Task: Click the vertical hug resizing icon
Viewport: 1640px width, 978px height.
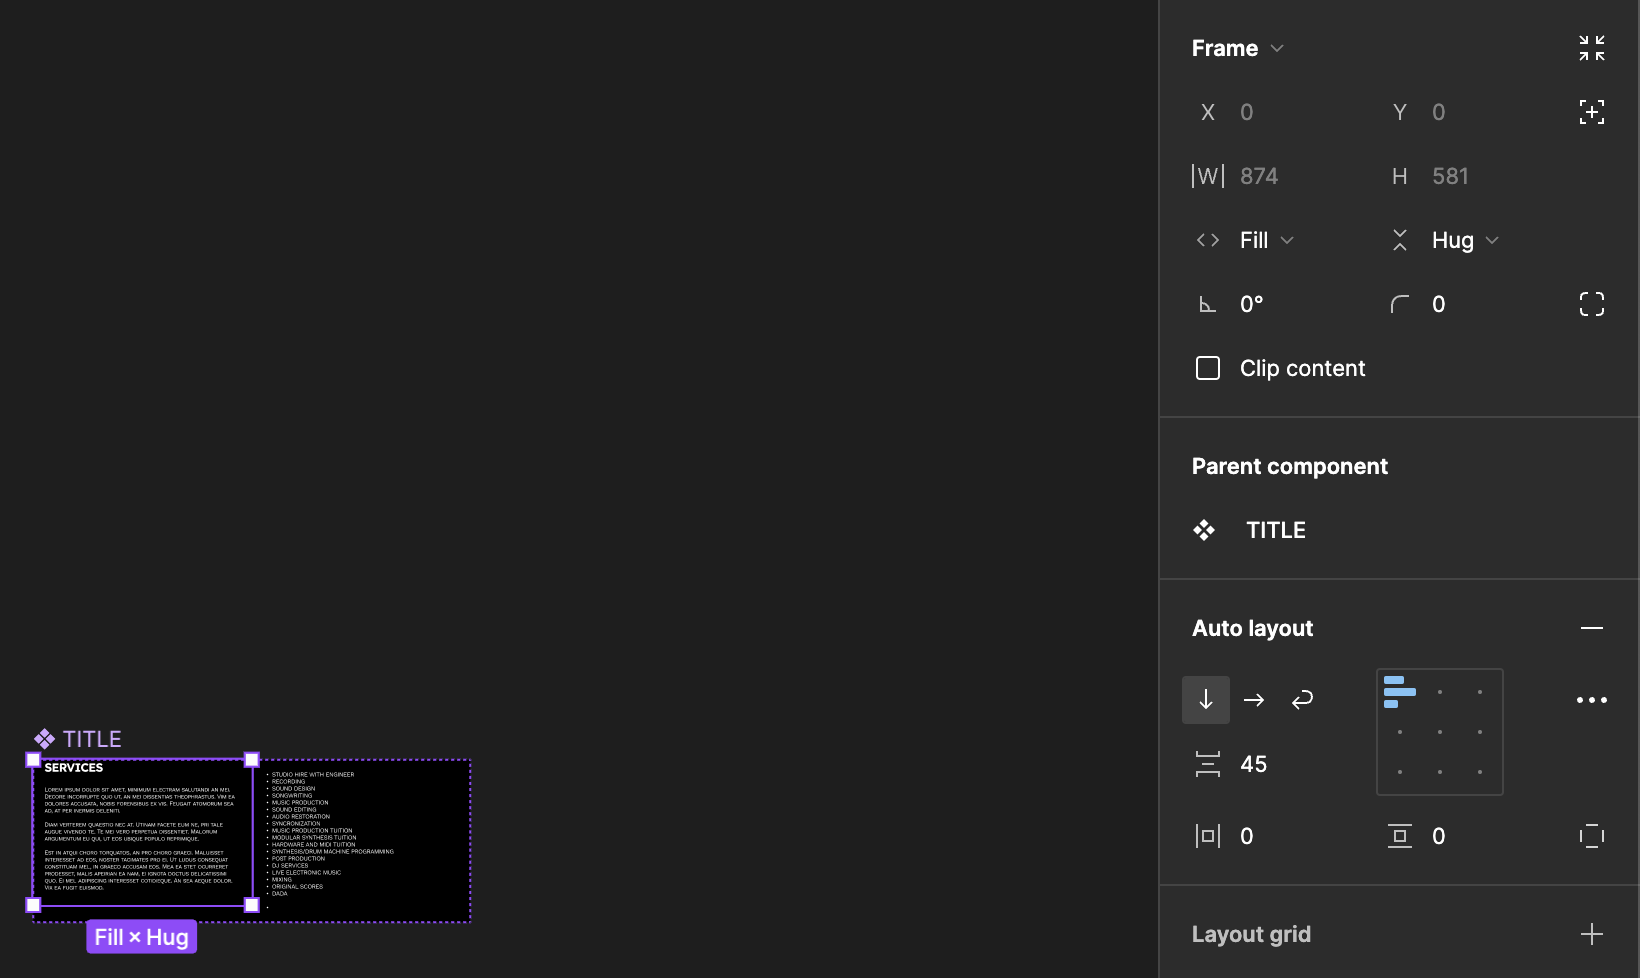Action: coord(1400,240)
